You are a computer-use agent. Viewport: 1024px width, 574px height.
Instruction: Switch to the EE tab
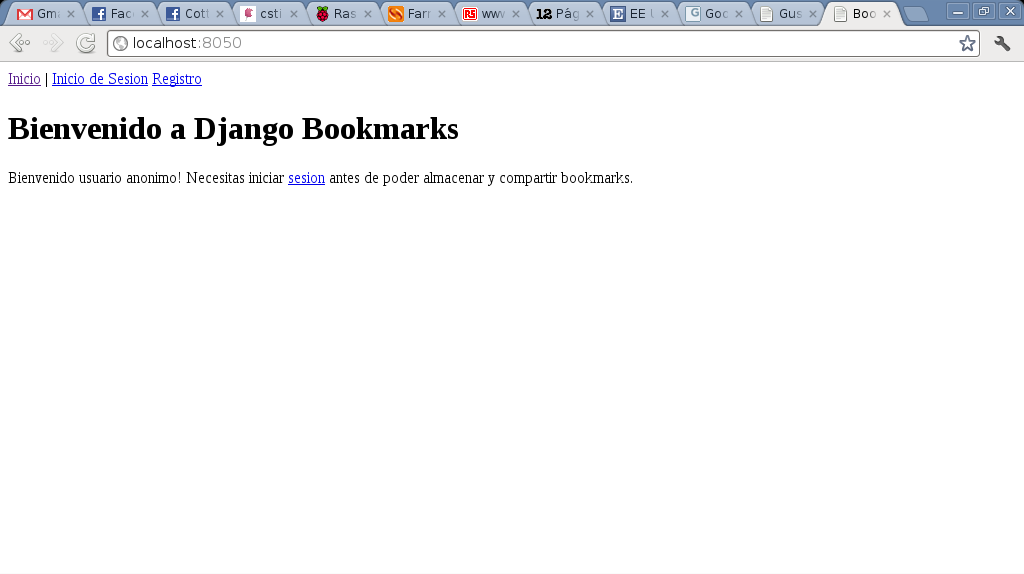(631, 14)
